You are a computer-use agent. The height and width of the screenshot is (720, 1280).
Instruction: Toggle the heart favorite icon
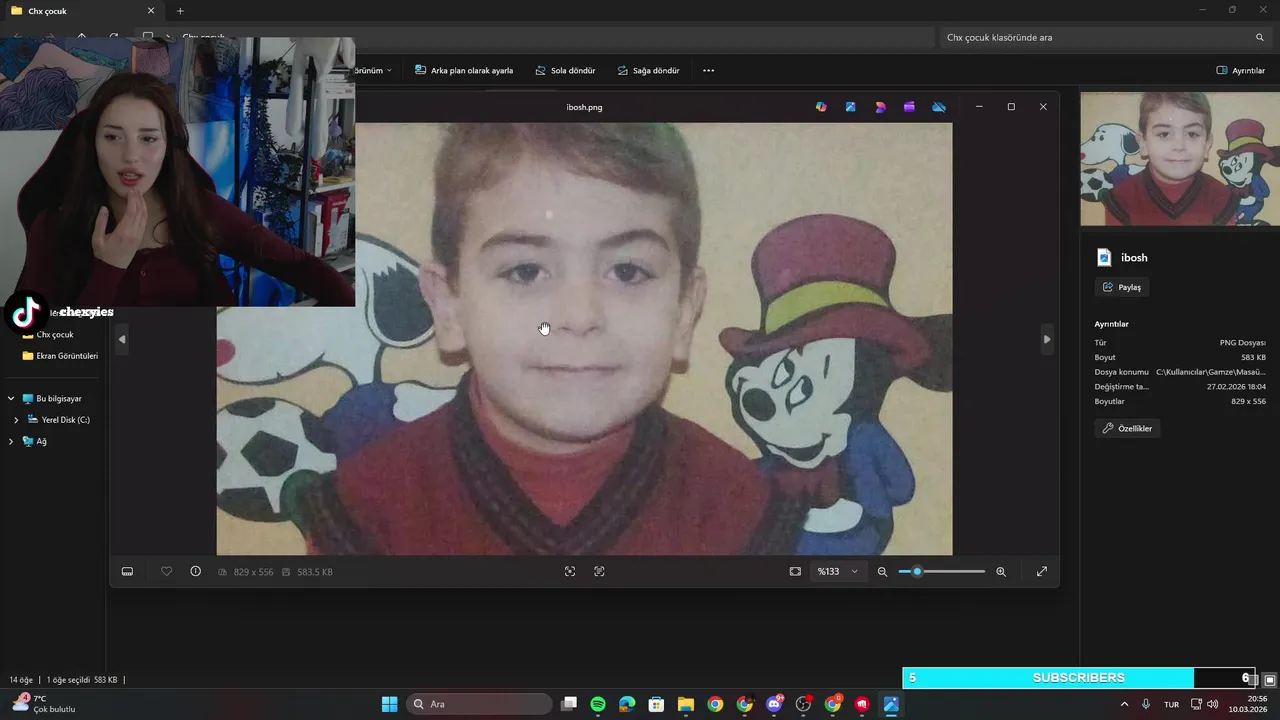[x=166, y=571]
